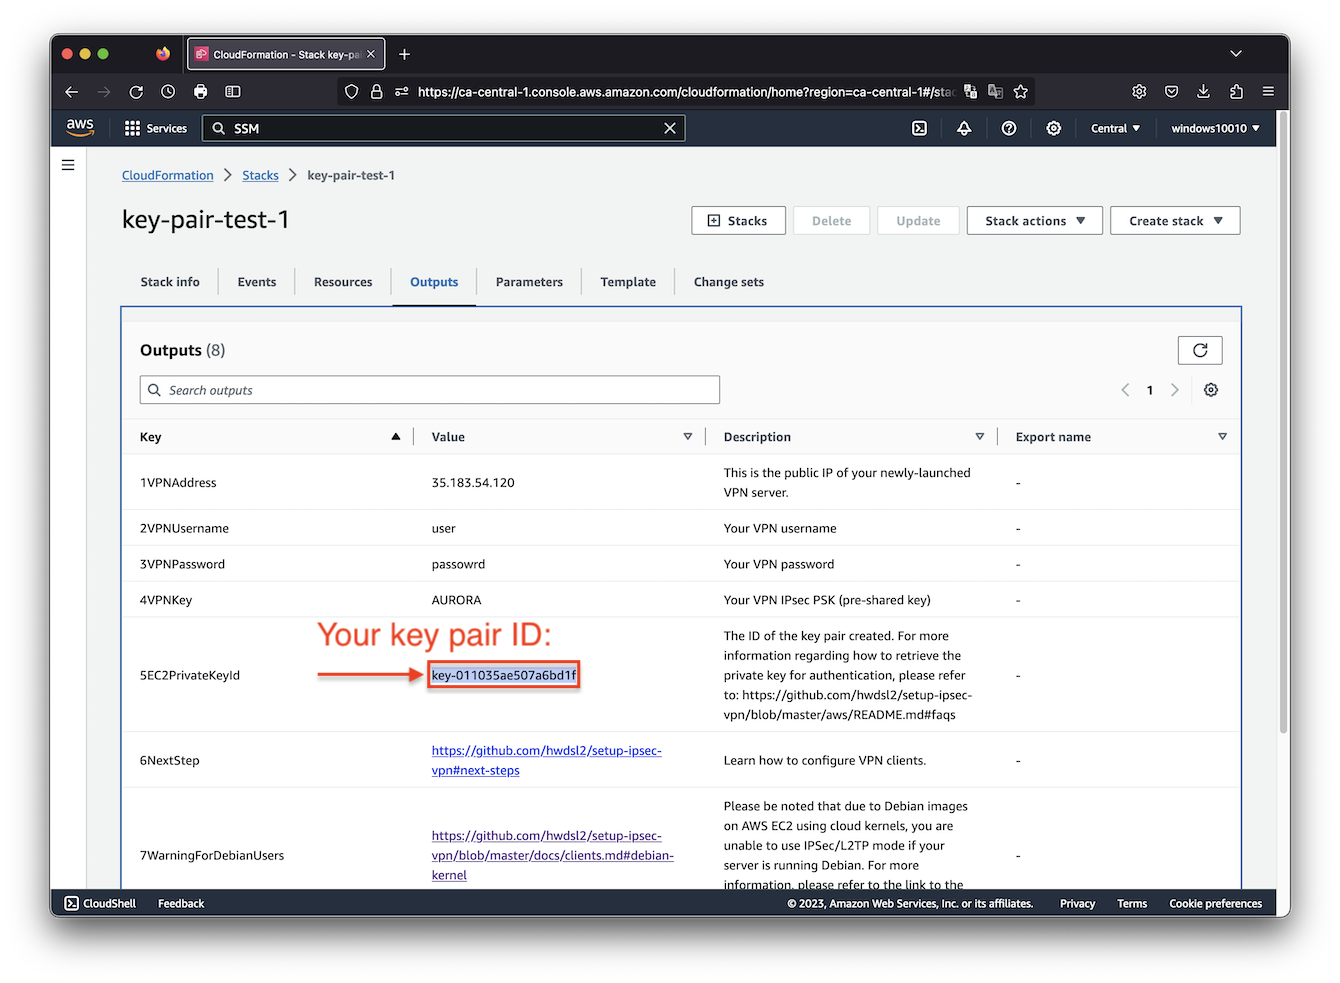Open the Stack actions dropdown
Viewport: 1340px width, 983px height.
1035,221
